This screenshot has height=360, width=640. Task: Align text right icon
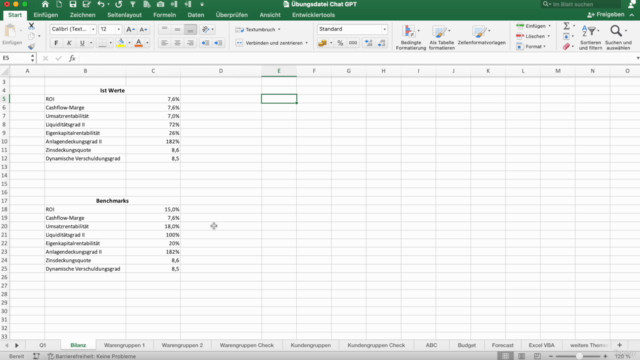click(190, 43)
